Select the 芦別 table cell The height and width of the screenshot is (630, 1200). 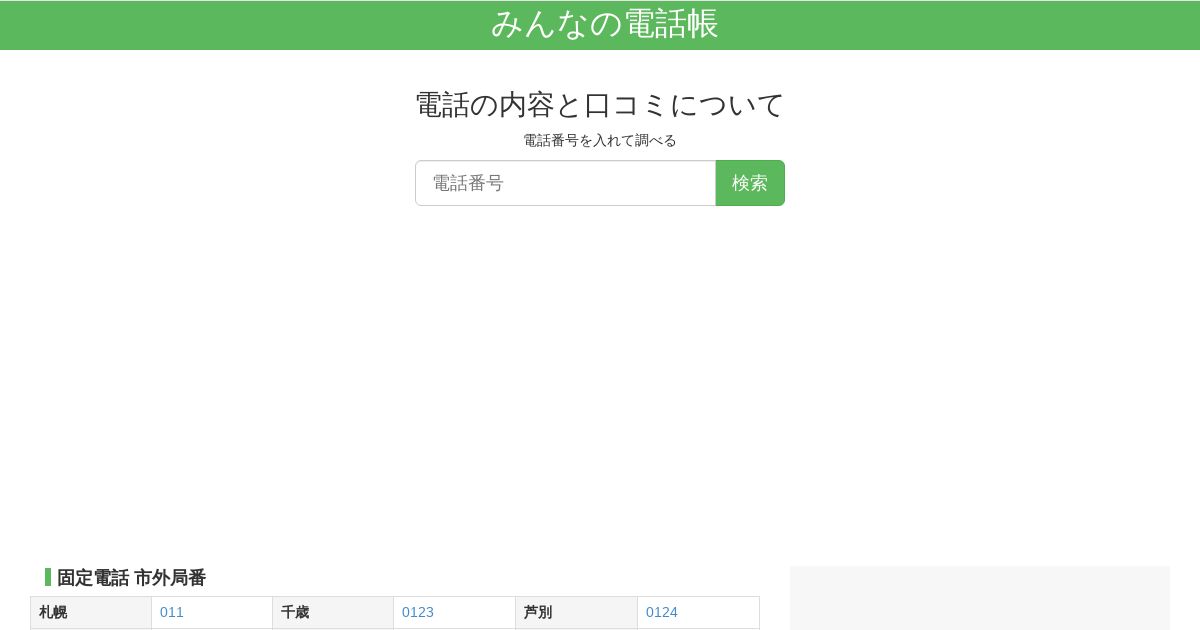pyautogui.click(x=577, y=612)
